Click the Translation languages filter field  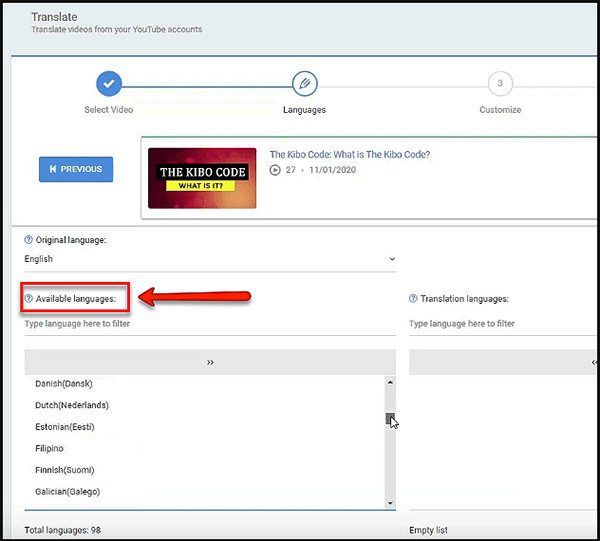[x=503, y=324]
